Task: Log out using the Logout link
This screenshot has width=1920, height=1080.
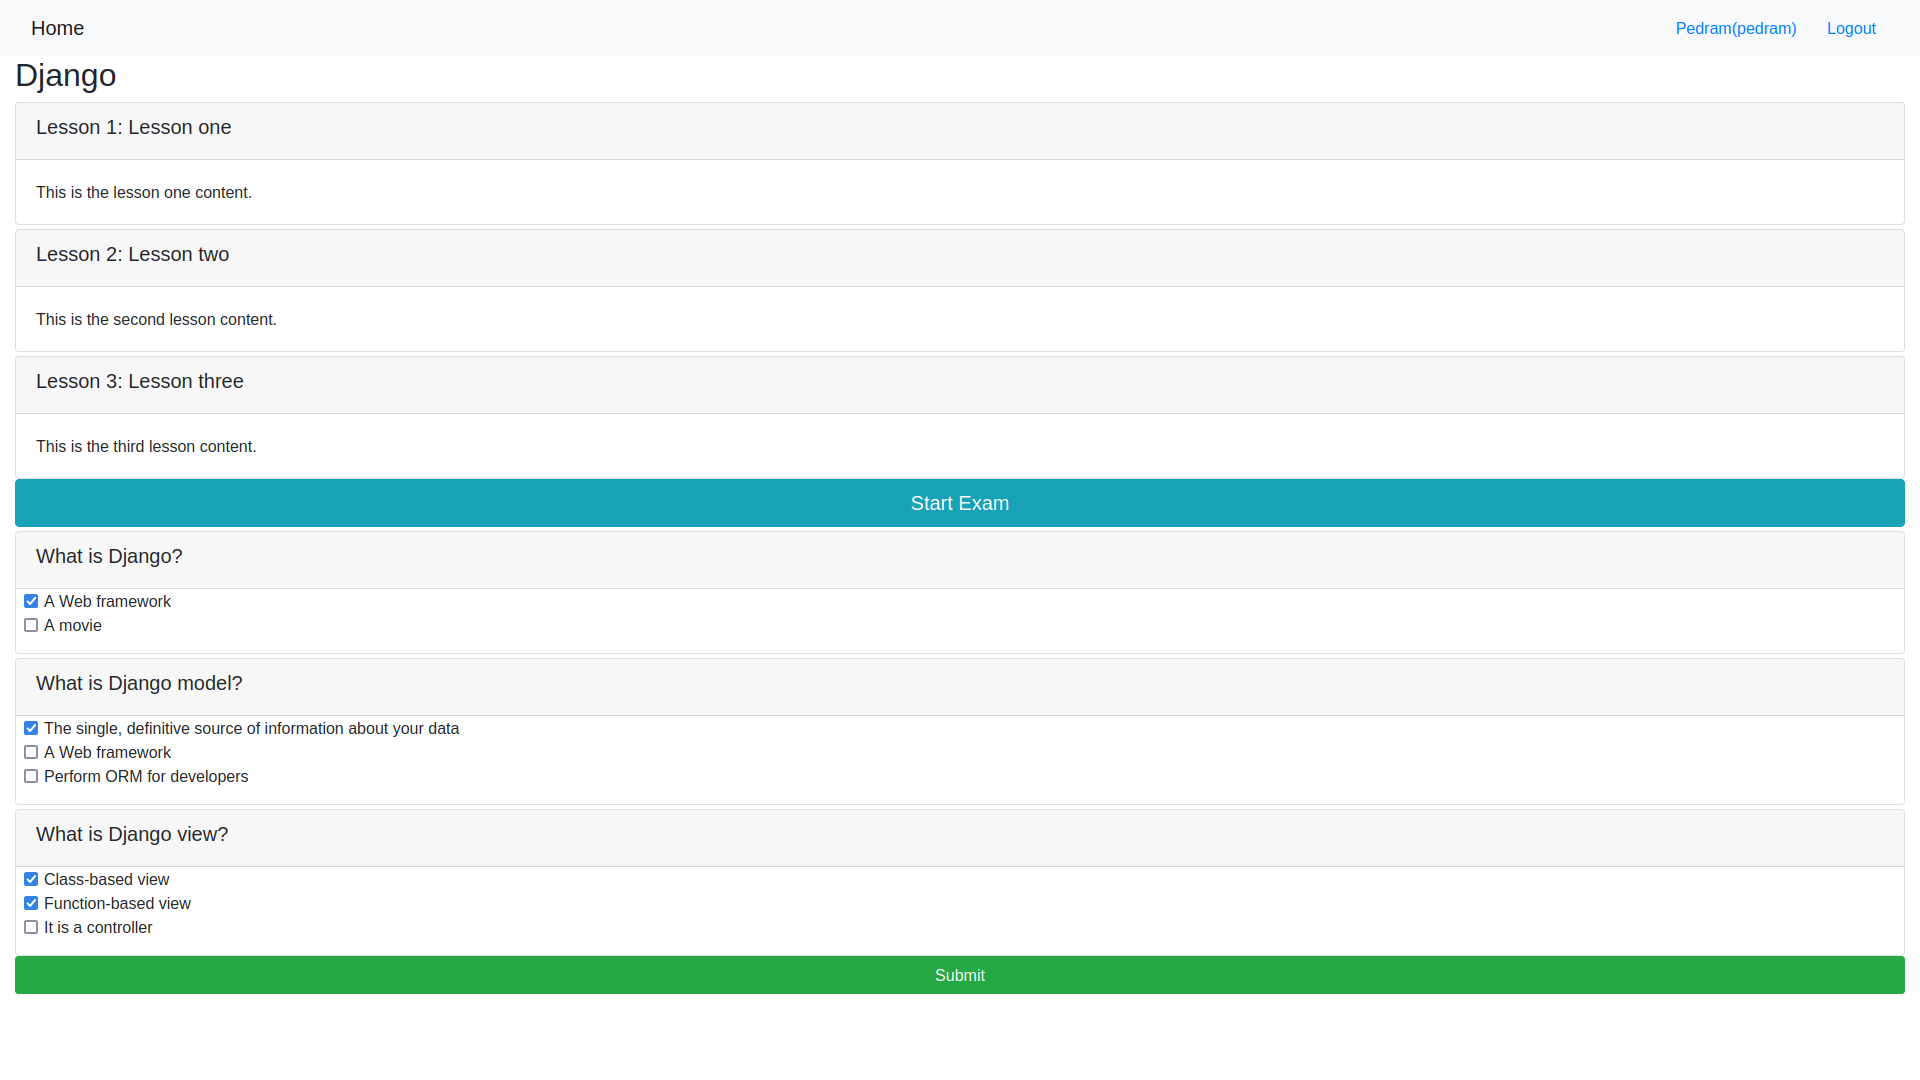Action: tap(1850, 28)
